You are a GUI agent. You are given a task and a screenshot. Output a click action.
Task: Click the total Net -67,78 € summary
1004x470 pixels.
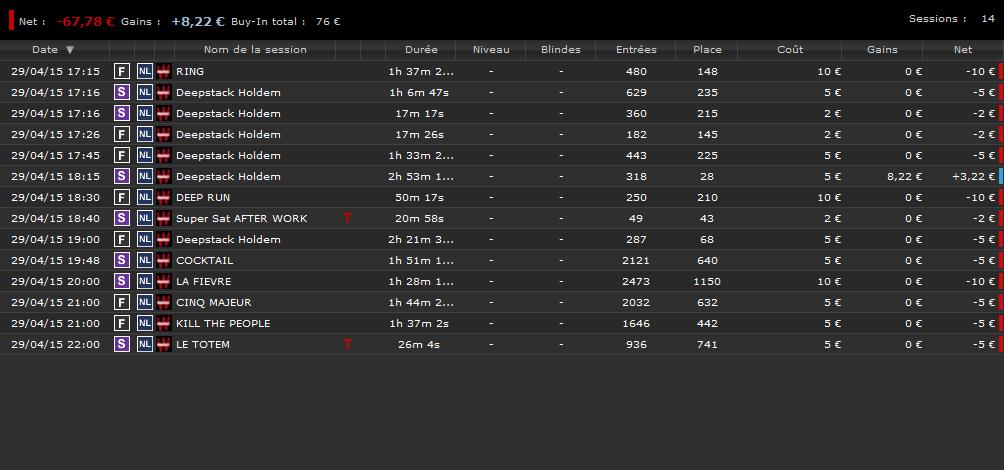click(x=85, y=21)
